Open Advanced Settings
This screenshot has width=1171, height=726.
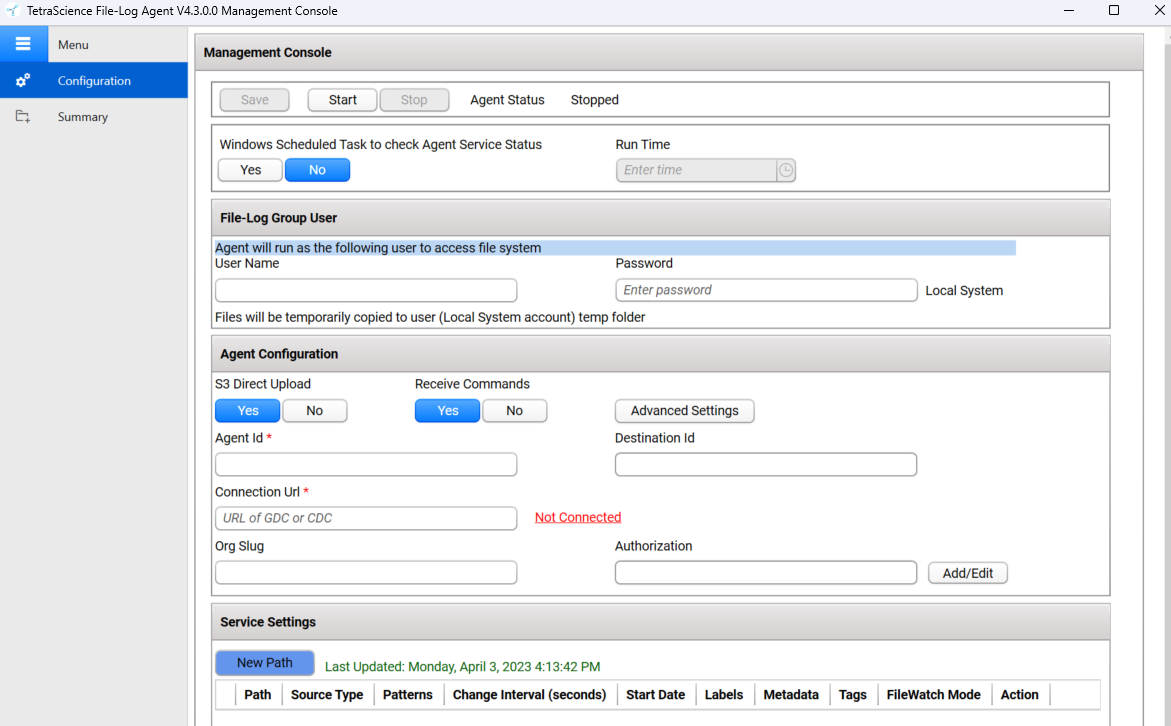684,410
